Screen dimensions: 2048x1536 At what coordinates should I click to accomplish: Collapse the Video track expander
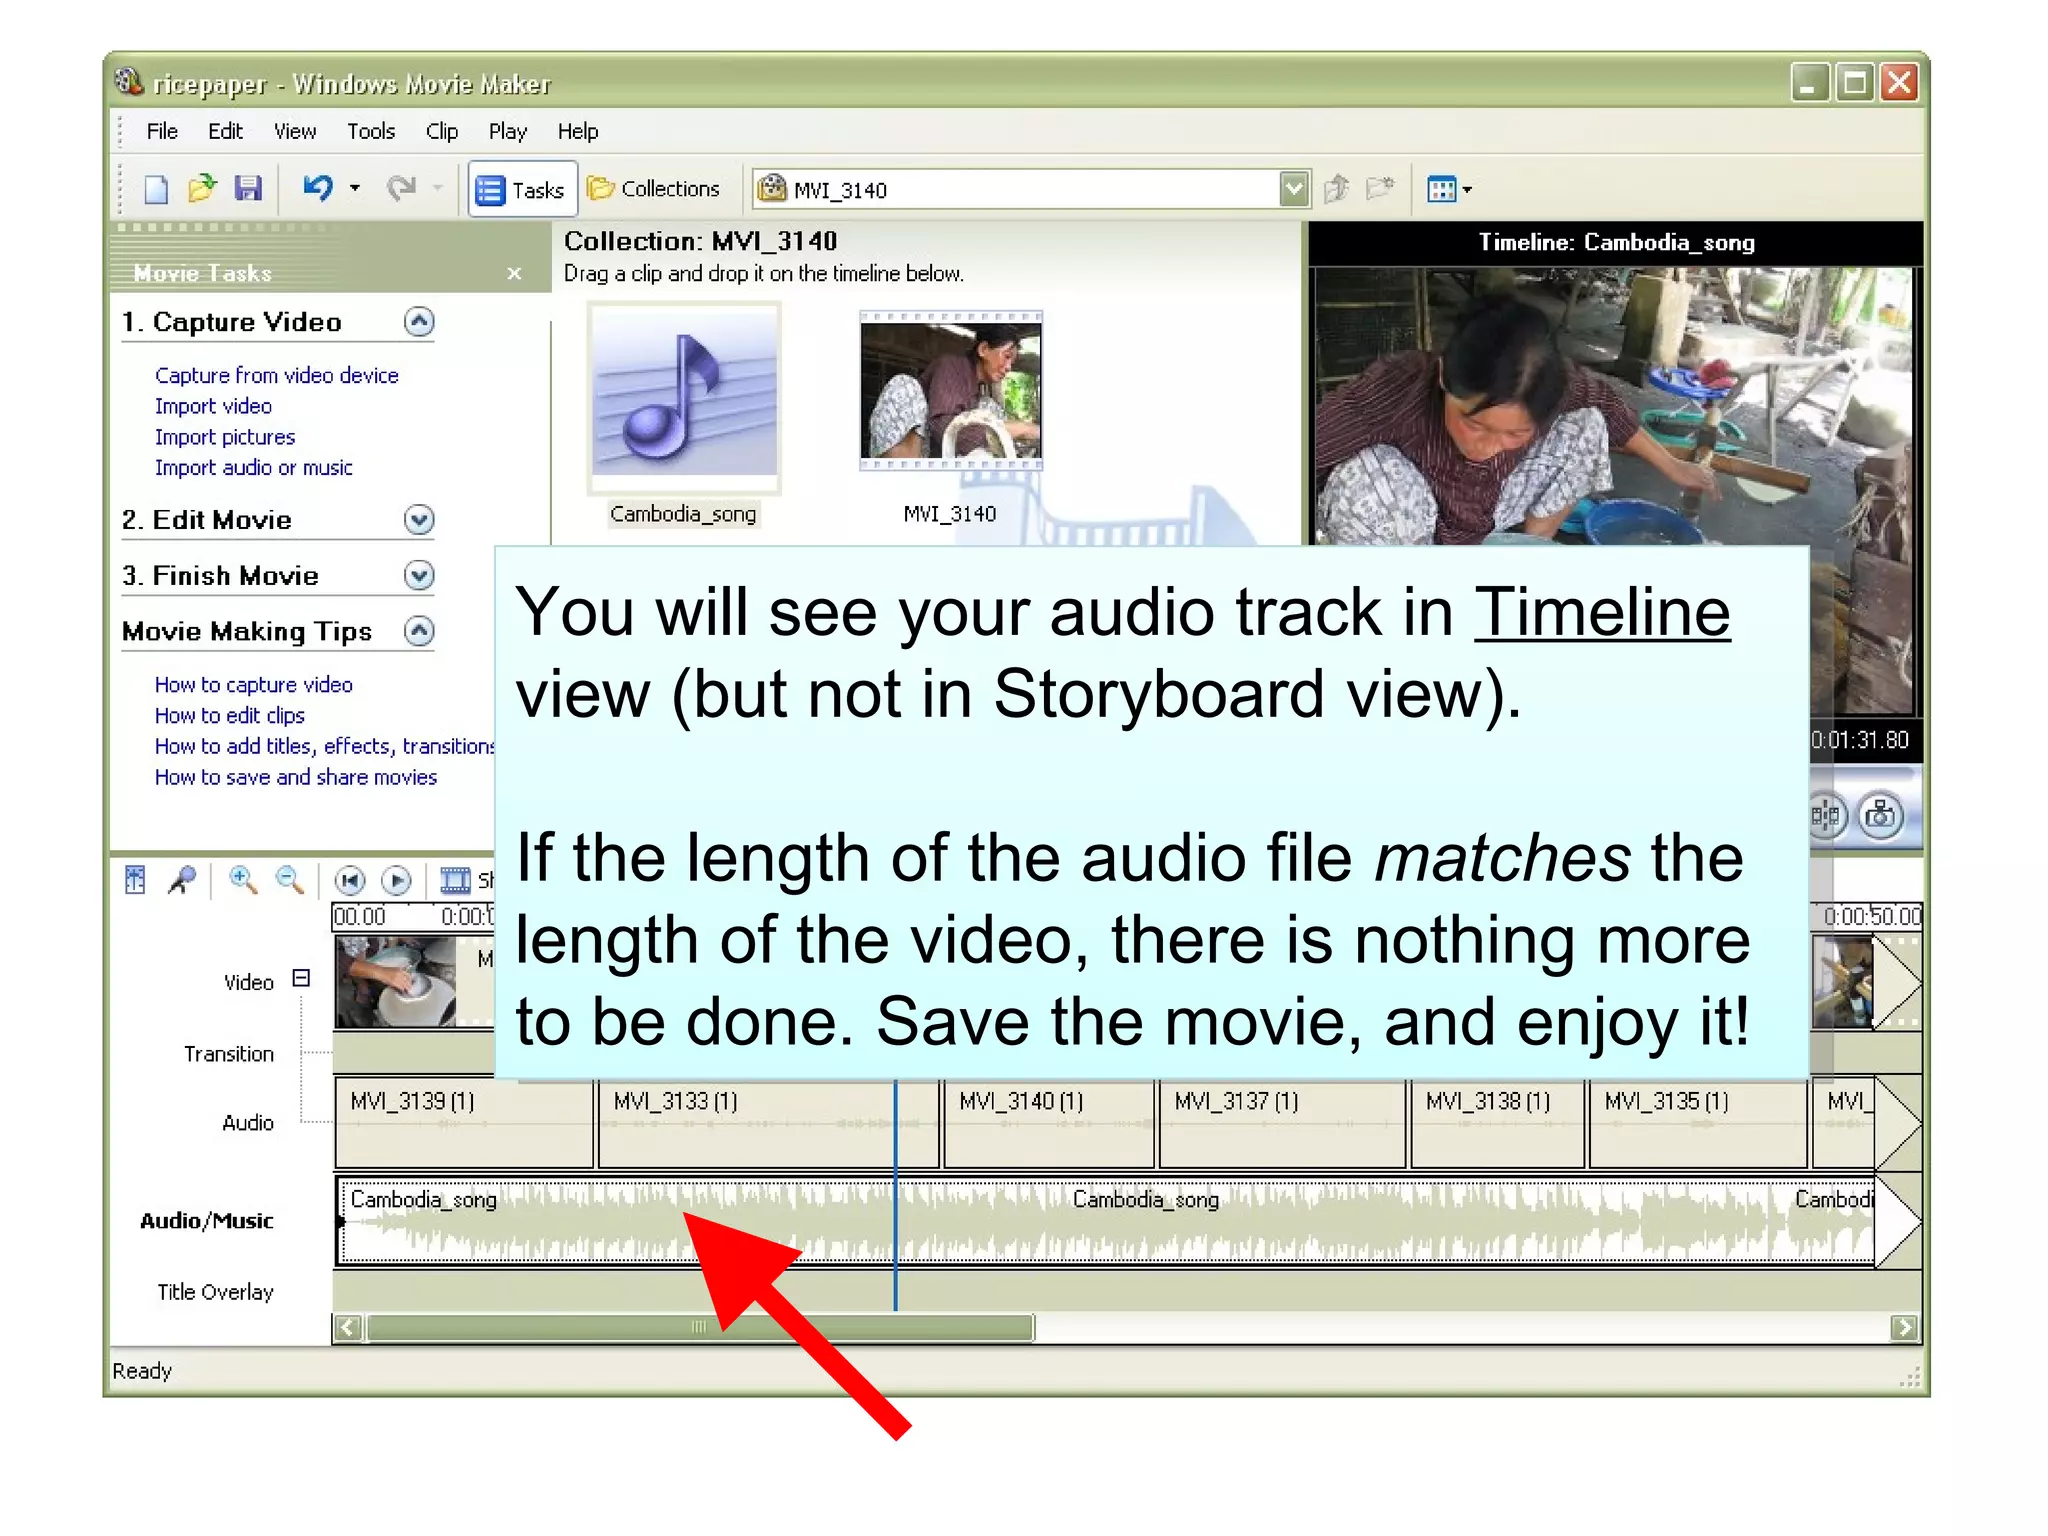click(301, 978)
